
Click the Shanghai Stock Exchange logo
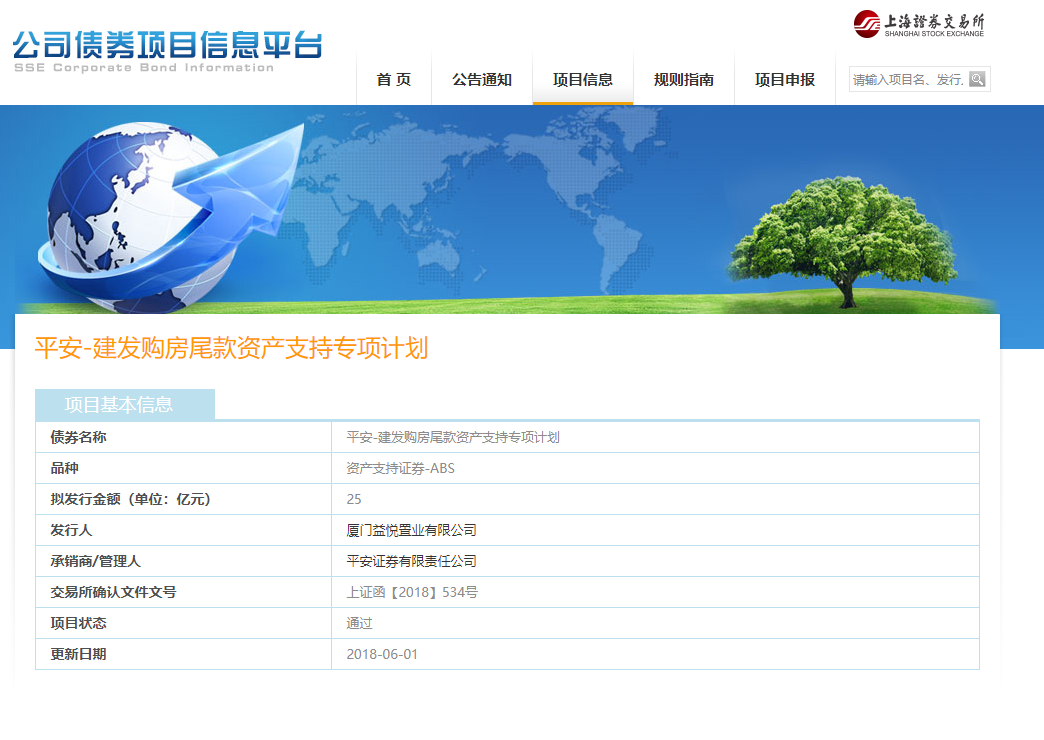918,24
